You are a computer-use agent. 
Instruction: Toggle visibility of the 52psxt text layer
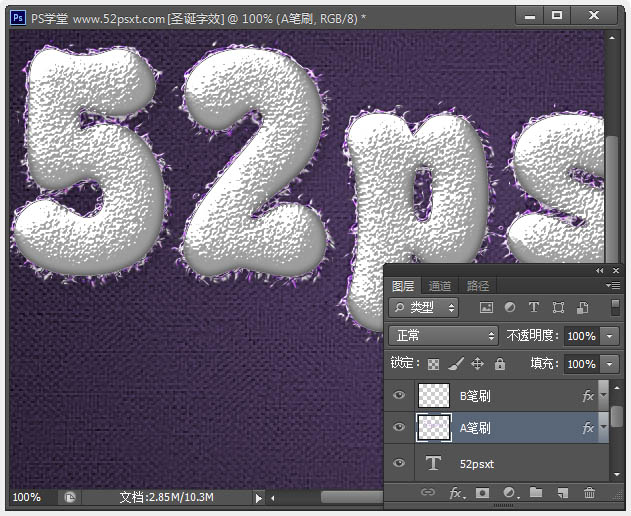coord(400,463)
